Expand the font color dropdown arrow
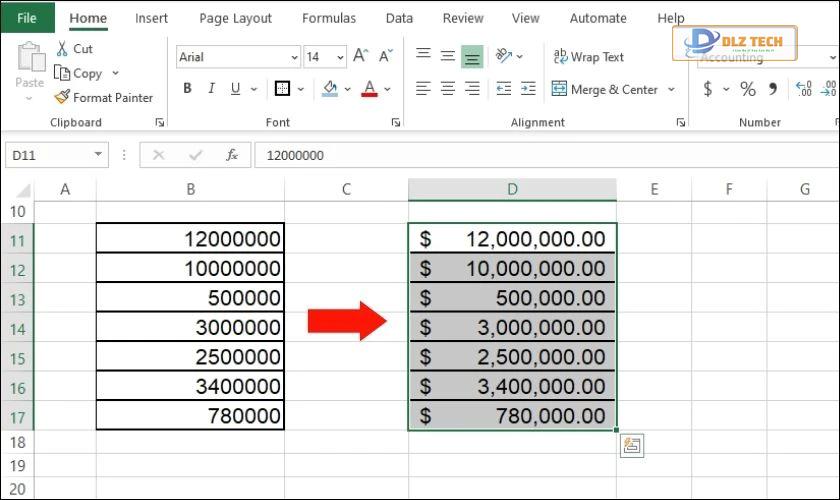This screenshot has height=500, width=840. coord(387,89)
